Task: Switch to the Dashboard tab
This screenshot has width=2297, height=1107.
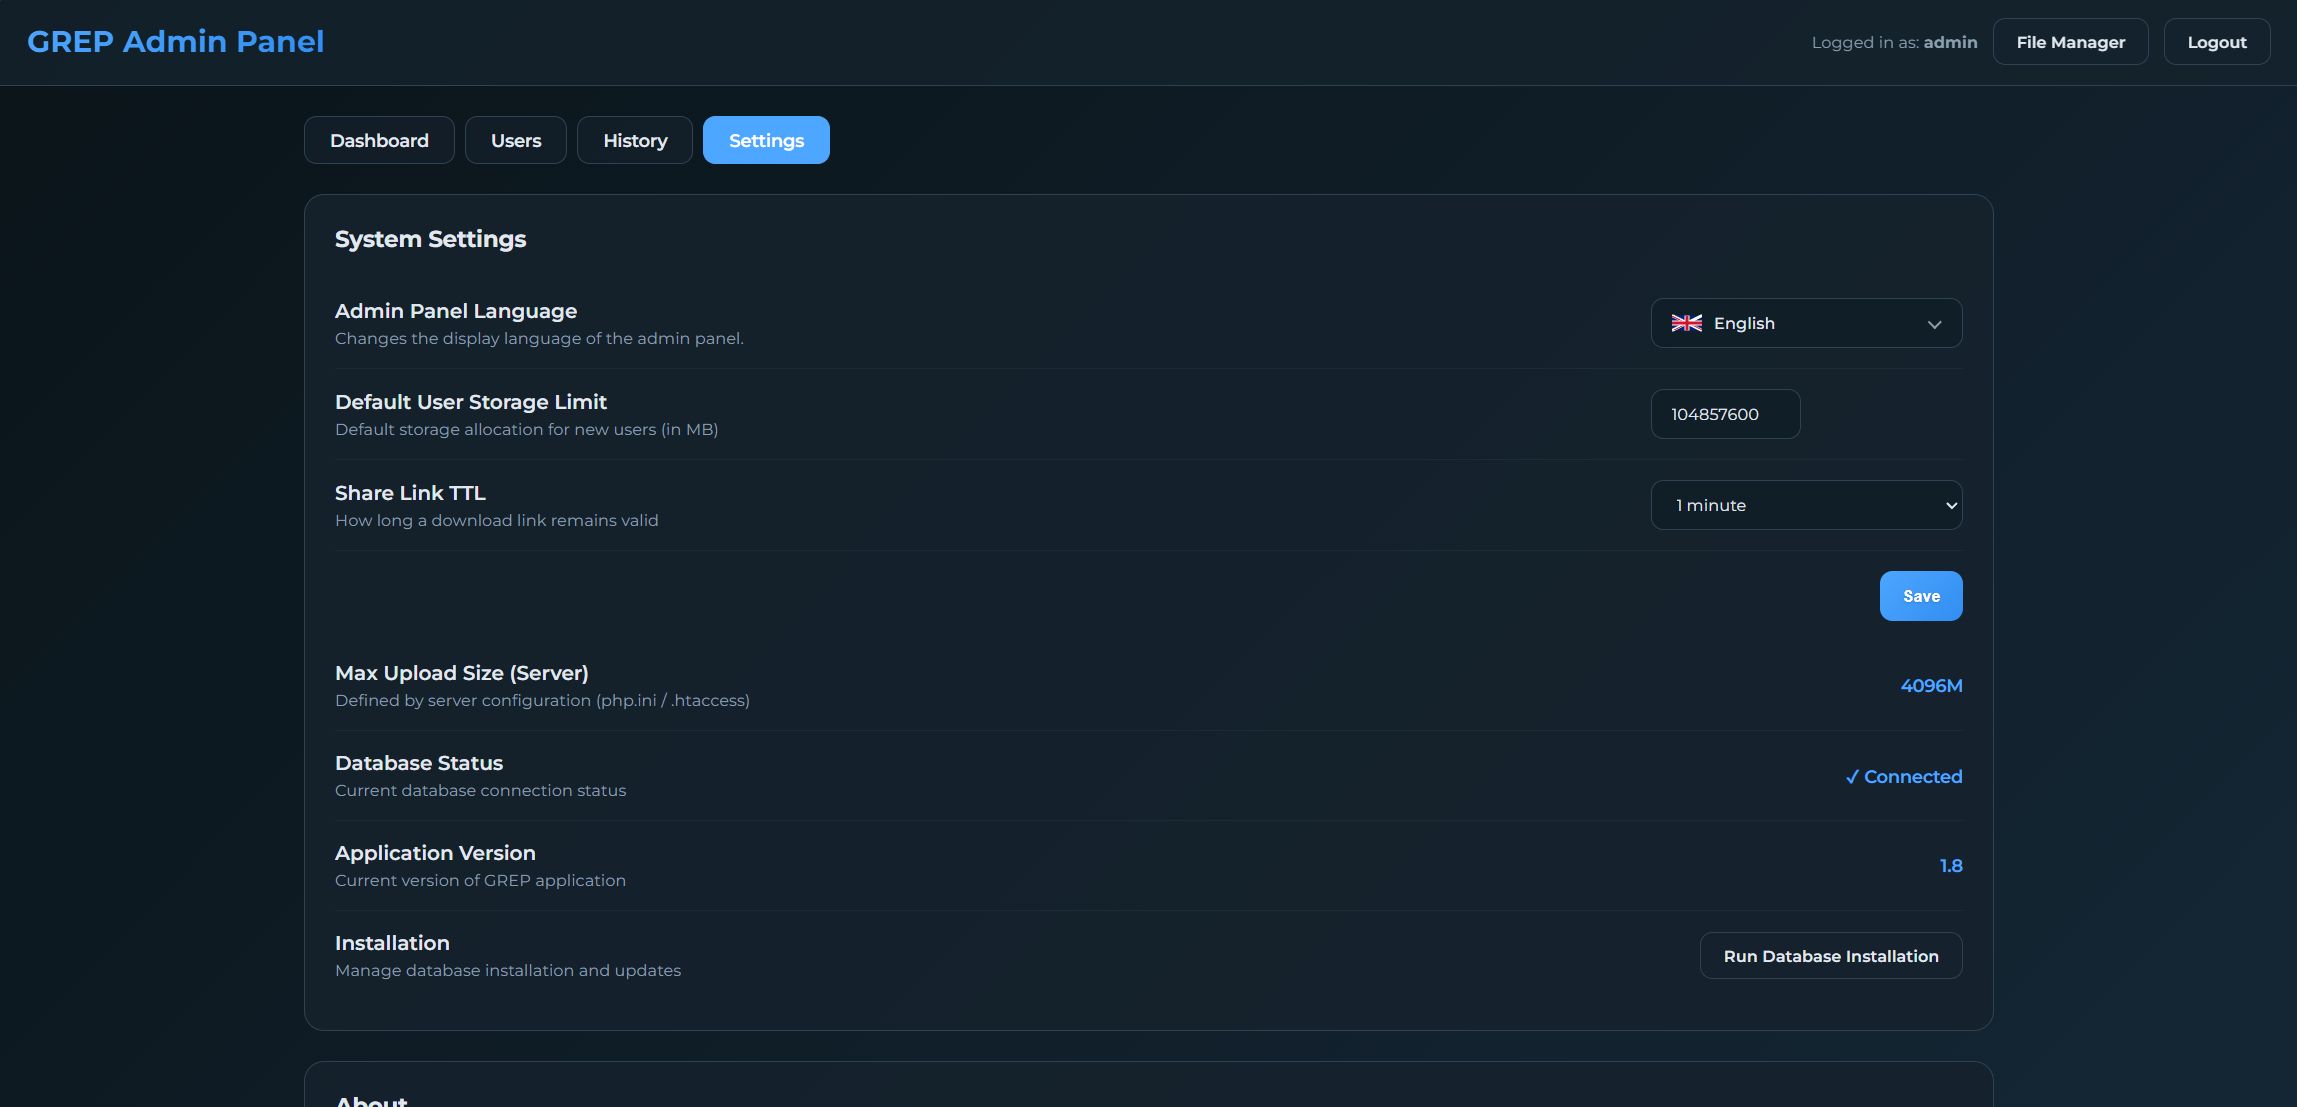Action: click(x=379, y=140)
